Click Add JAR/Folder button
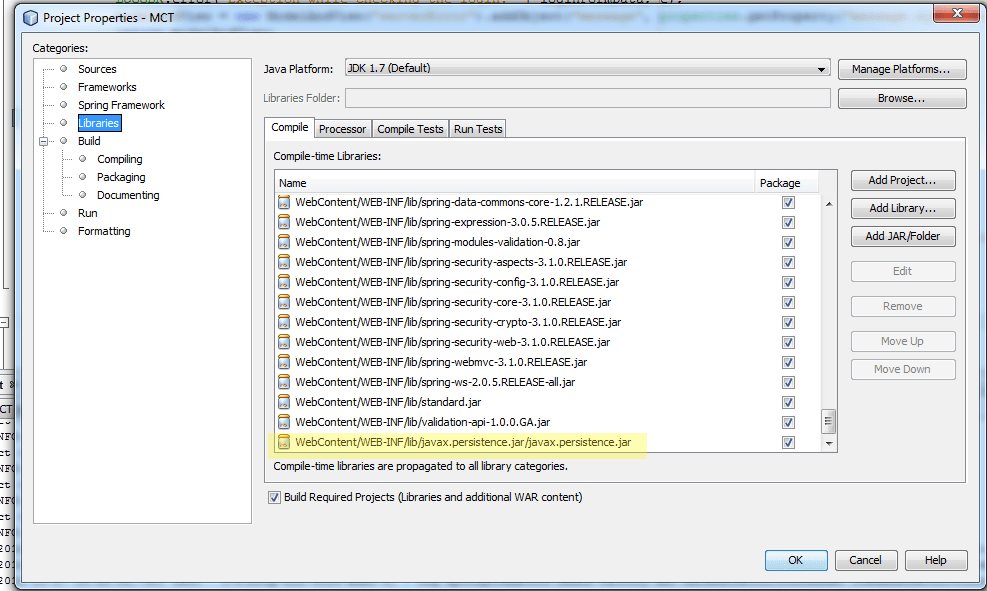The width and height of the screenshot is (987, 591). click(903, 236)
